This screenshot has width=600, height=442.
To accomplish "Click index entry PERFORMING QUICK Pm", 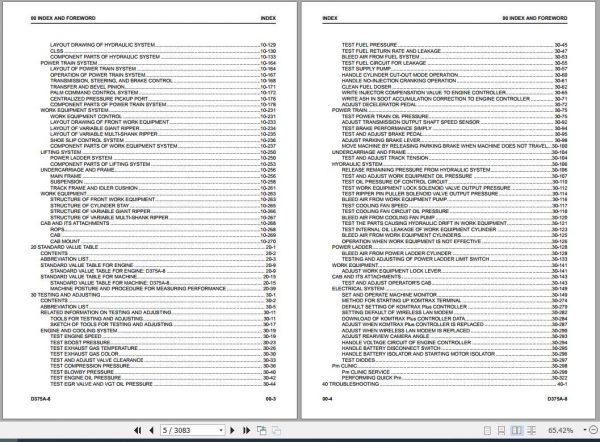I will (x=372, y=378).
